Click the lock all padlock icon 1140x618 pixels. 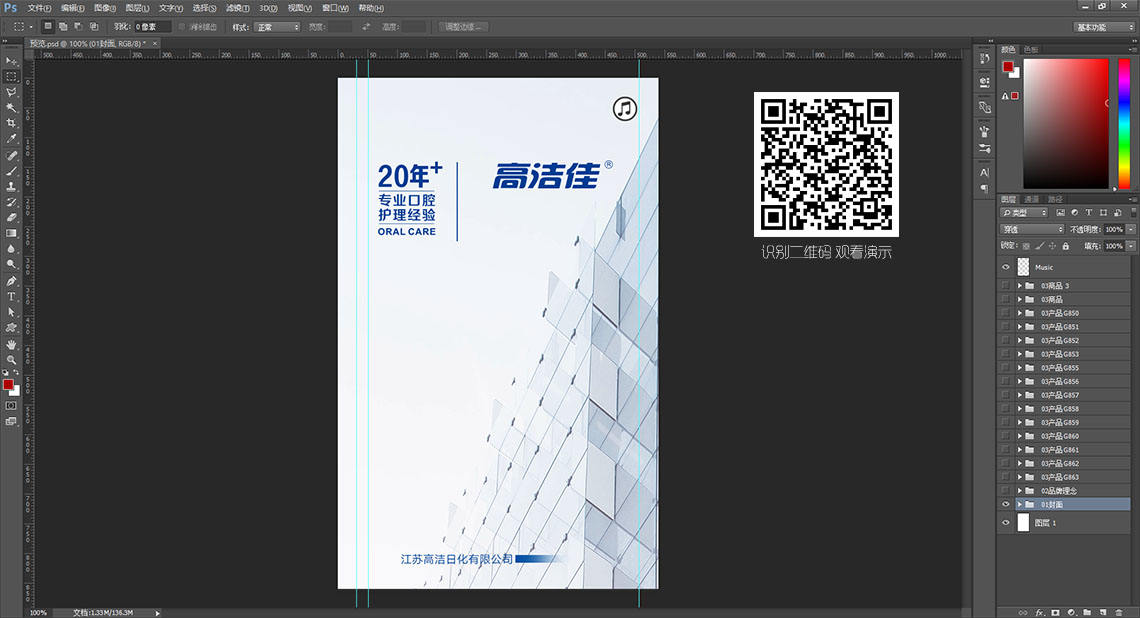tap(1066, 246)
